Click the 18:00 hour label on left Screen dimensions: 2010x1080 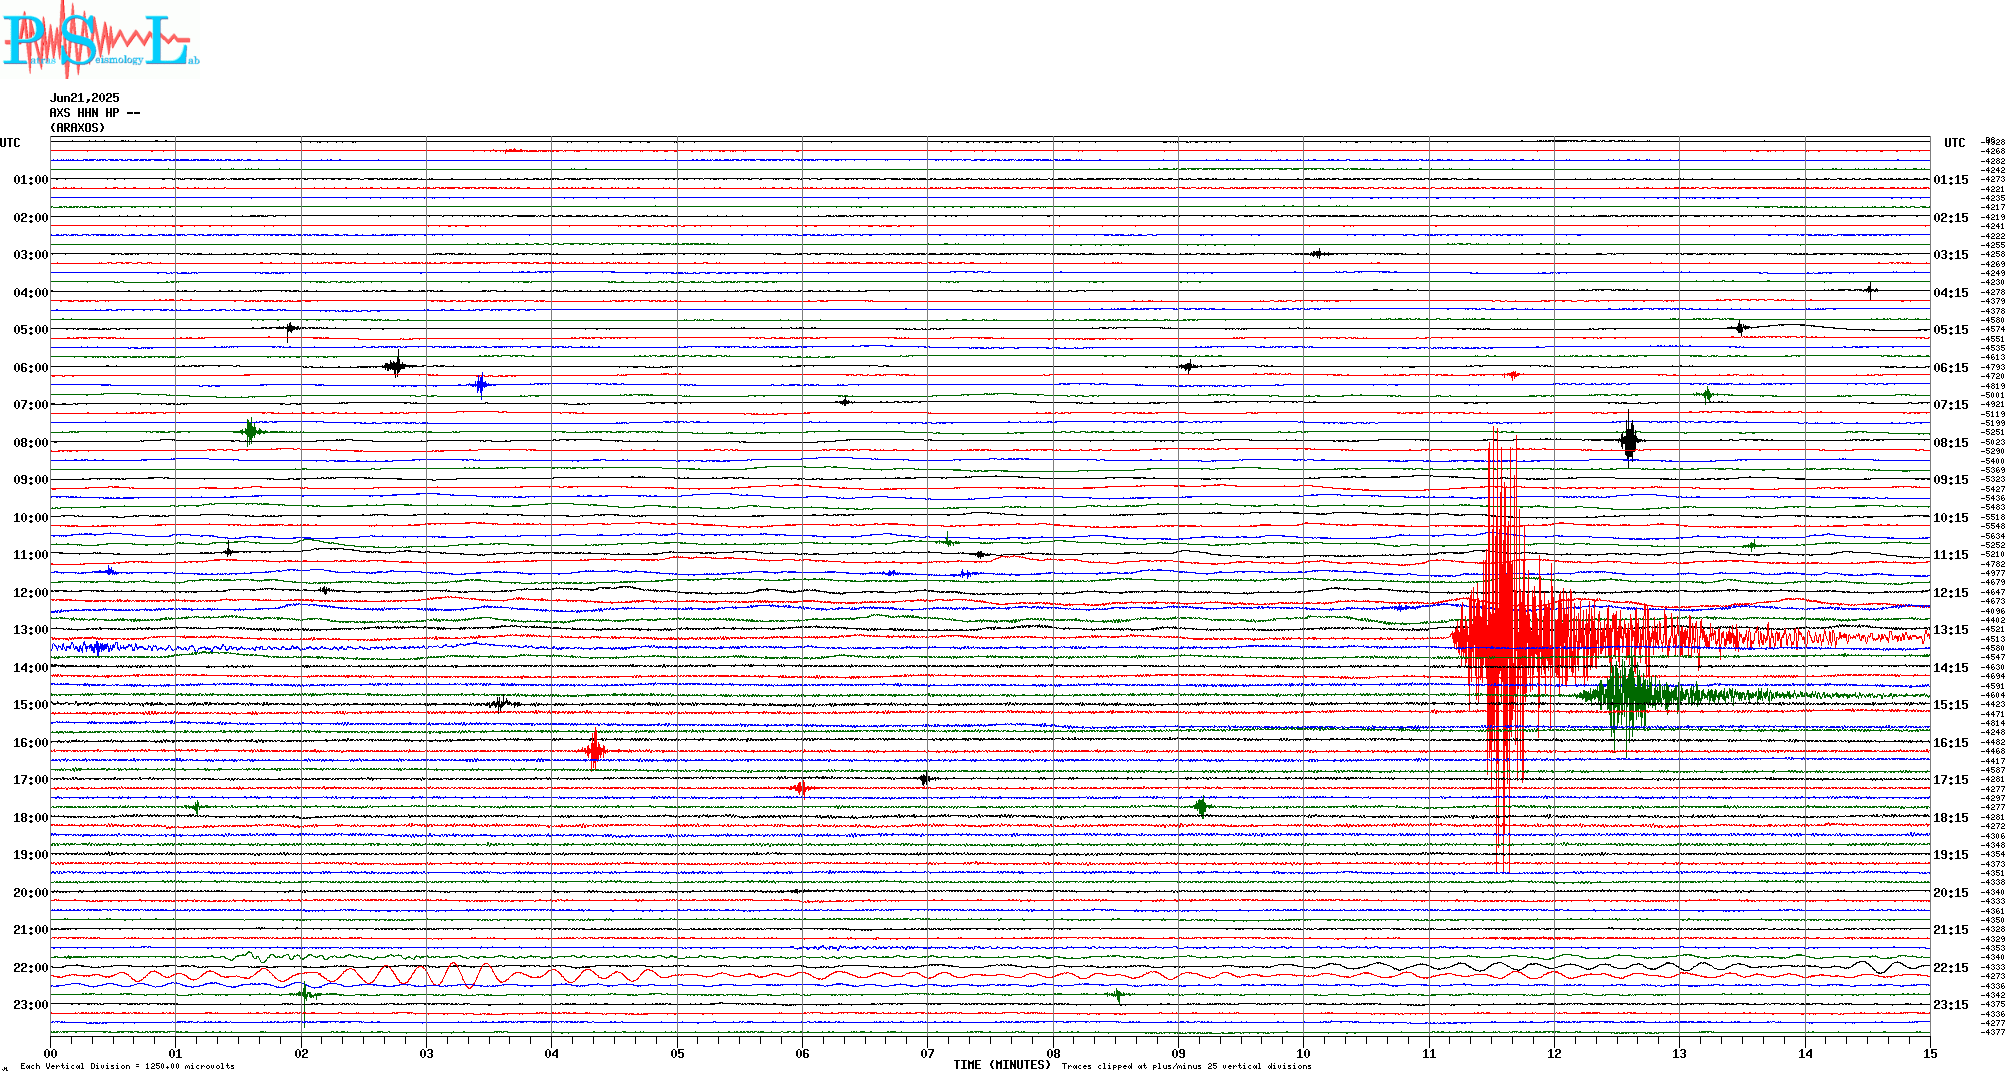(x=31, y=818)
